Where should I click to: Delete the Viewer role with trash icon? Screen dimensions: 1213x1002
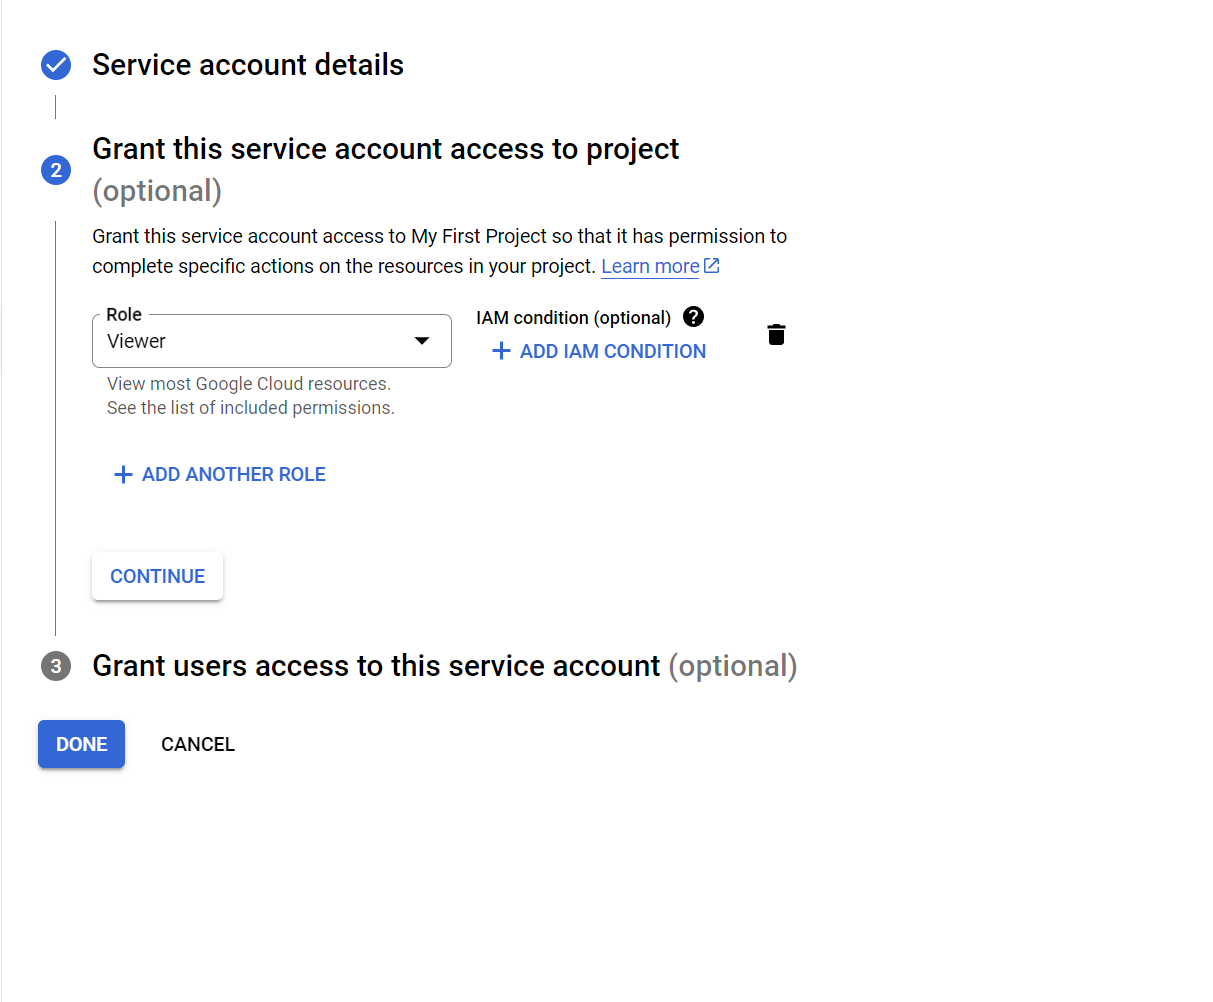point(776,334)
